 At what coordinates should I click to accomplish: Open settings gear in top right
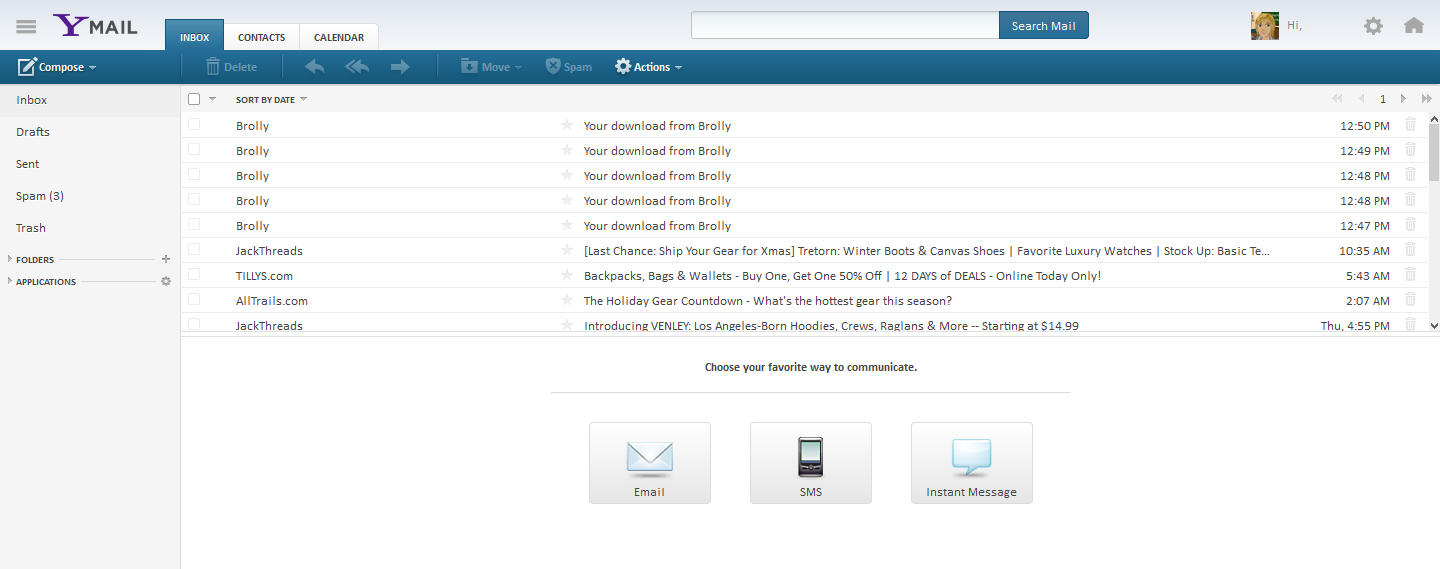coord(1374,26)
